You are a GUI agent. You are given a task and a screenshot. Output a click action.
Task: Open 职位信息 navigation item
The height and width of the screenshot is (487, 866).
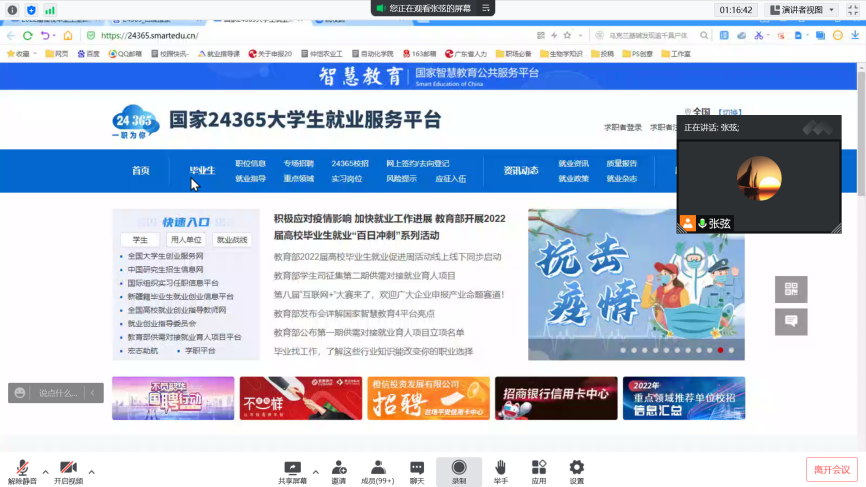tap(251, 163)
